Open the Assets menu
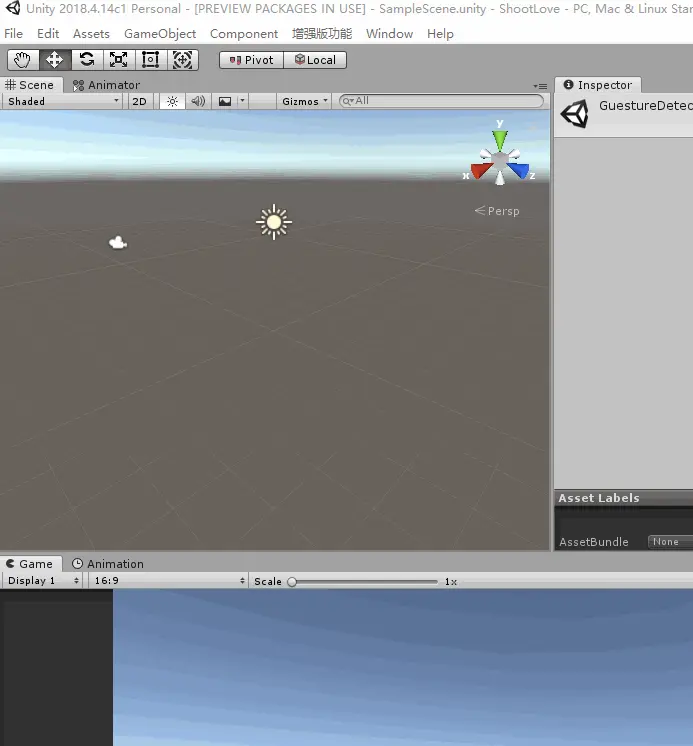The image size is (693, 746). pos(91,34)
